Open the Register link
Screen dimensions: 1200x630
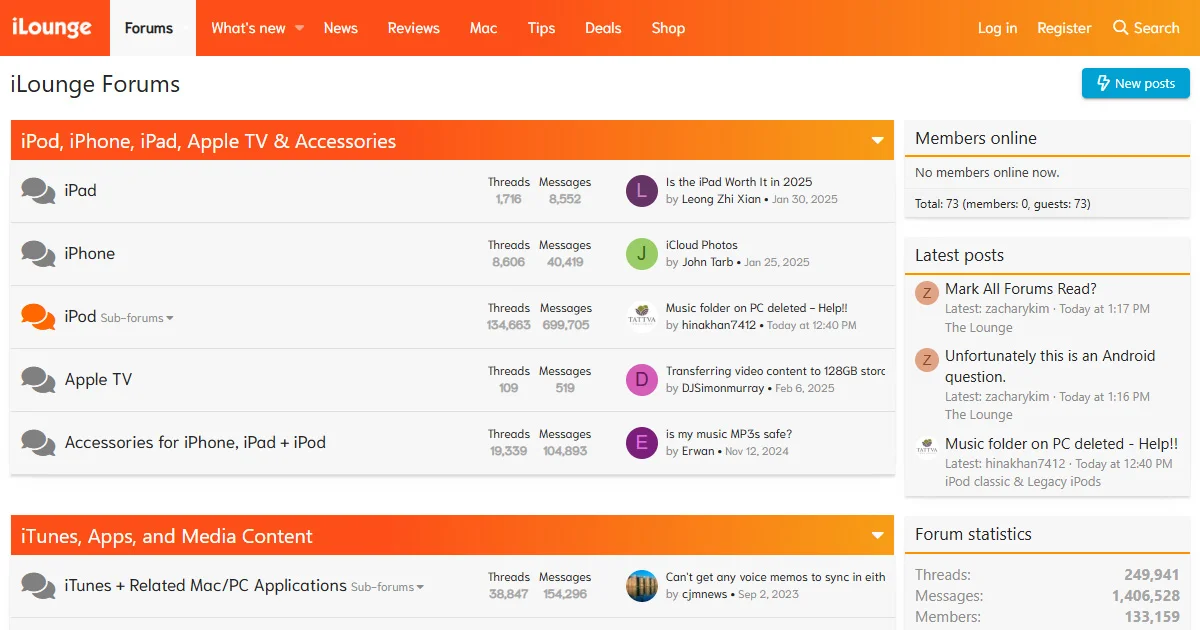coord(1064,28)
